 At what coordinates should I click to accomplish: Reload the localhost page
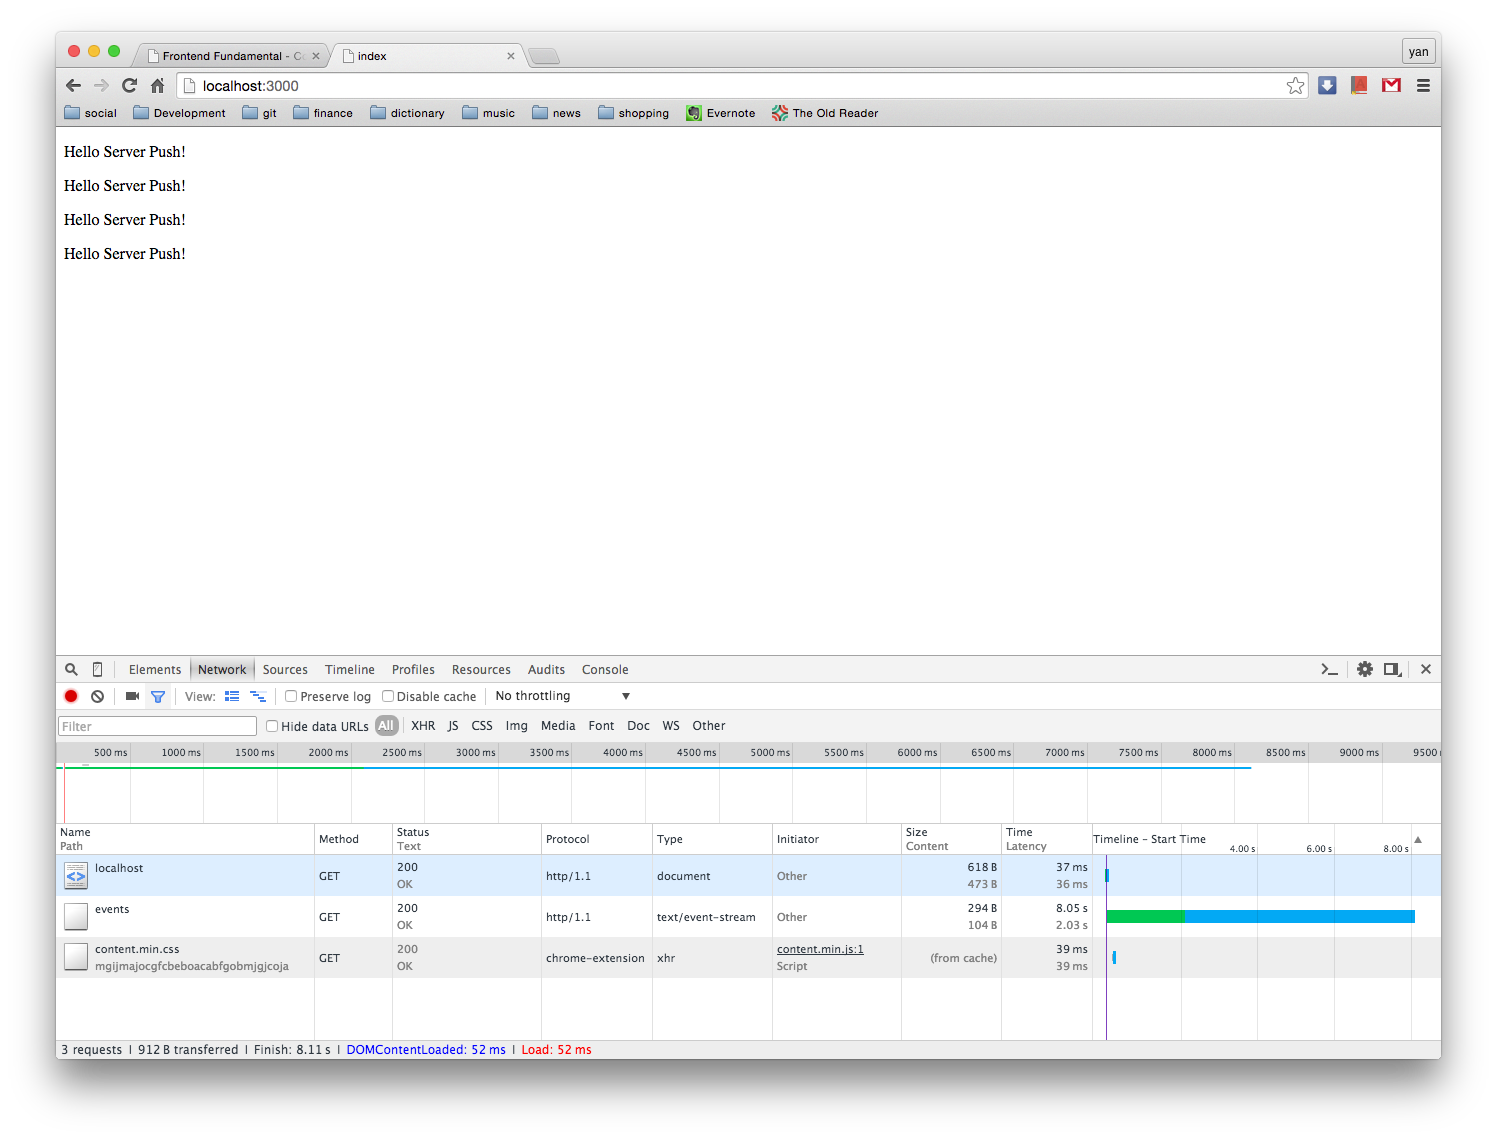[129, 86]
